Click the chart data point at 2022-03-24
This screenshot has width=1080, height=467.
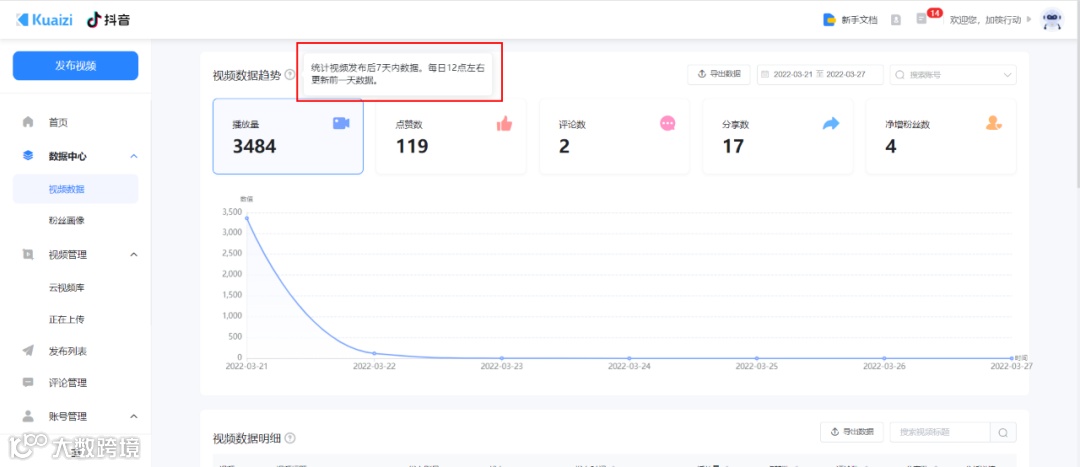630,358
